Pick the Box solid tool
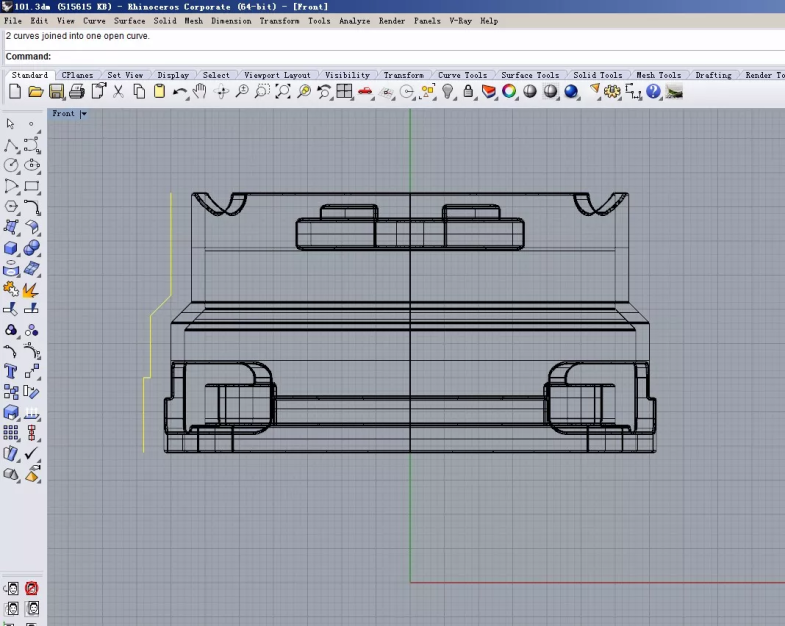785x626 pixels. tap(11, 248)
